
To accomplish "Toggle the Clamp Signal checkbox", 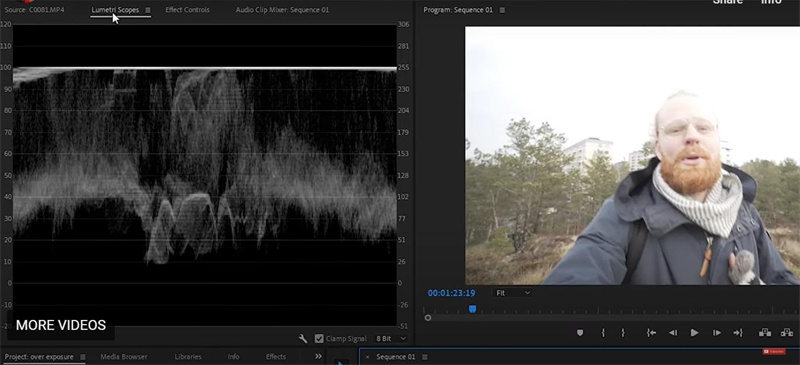I will pyautogui.click(x=319, y=338).
